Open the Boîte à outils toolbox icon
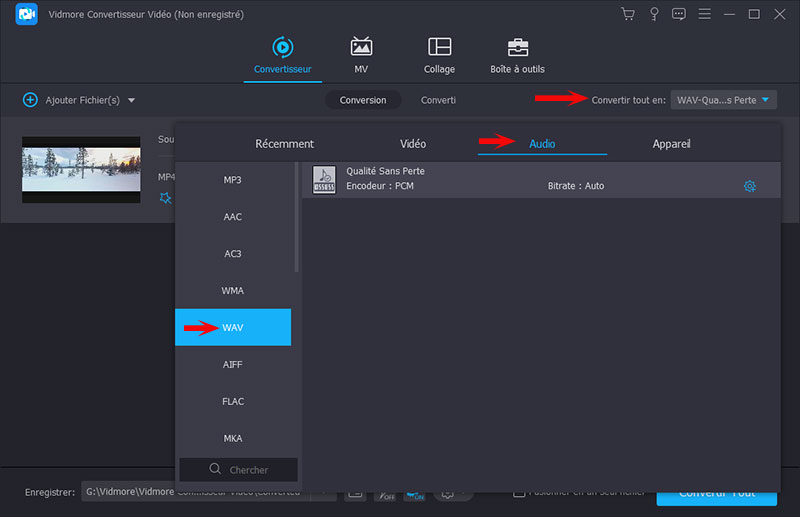 [517, 47]
